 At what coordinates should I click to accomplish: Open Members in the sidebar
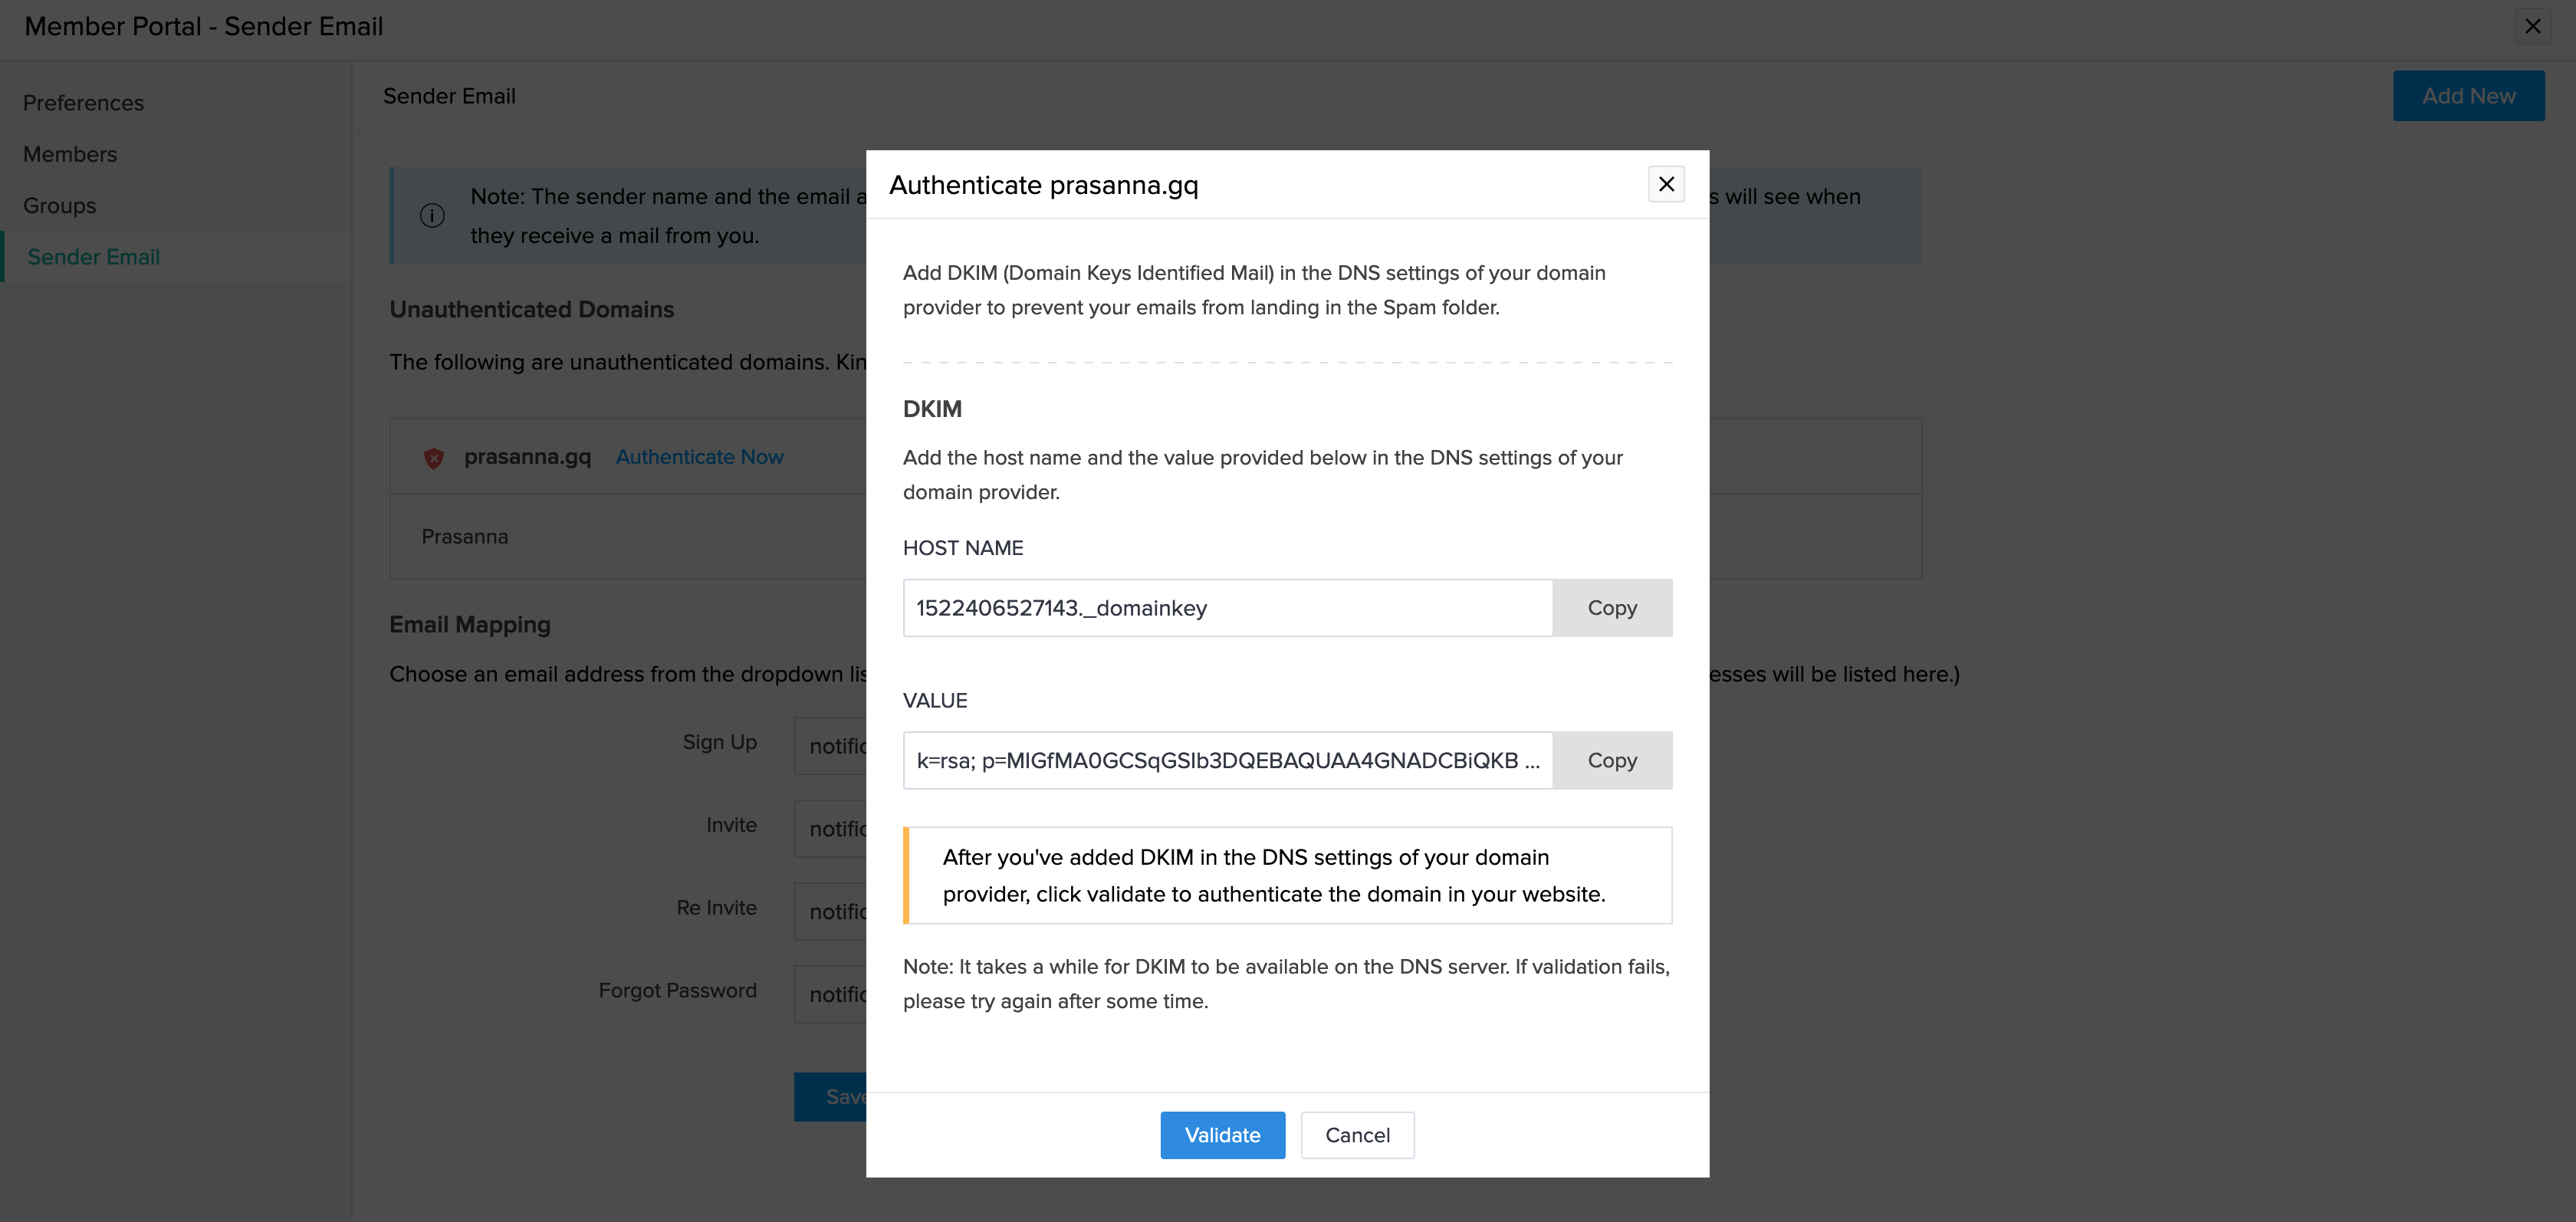point(70,154)
